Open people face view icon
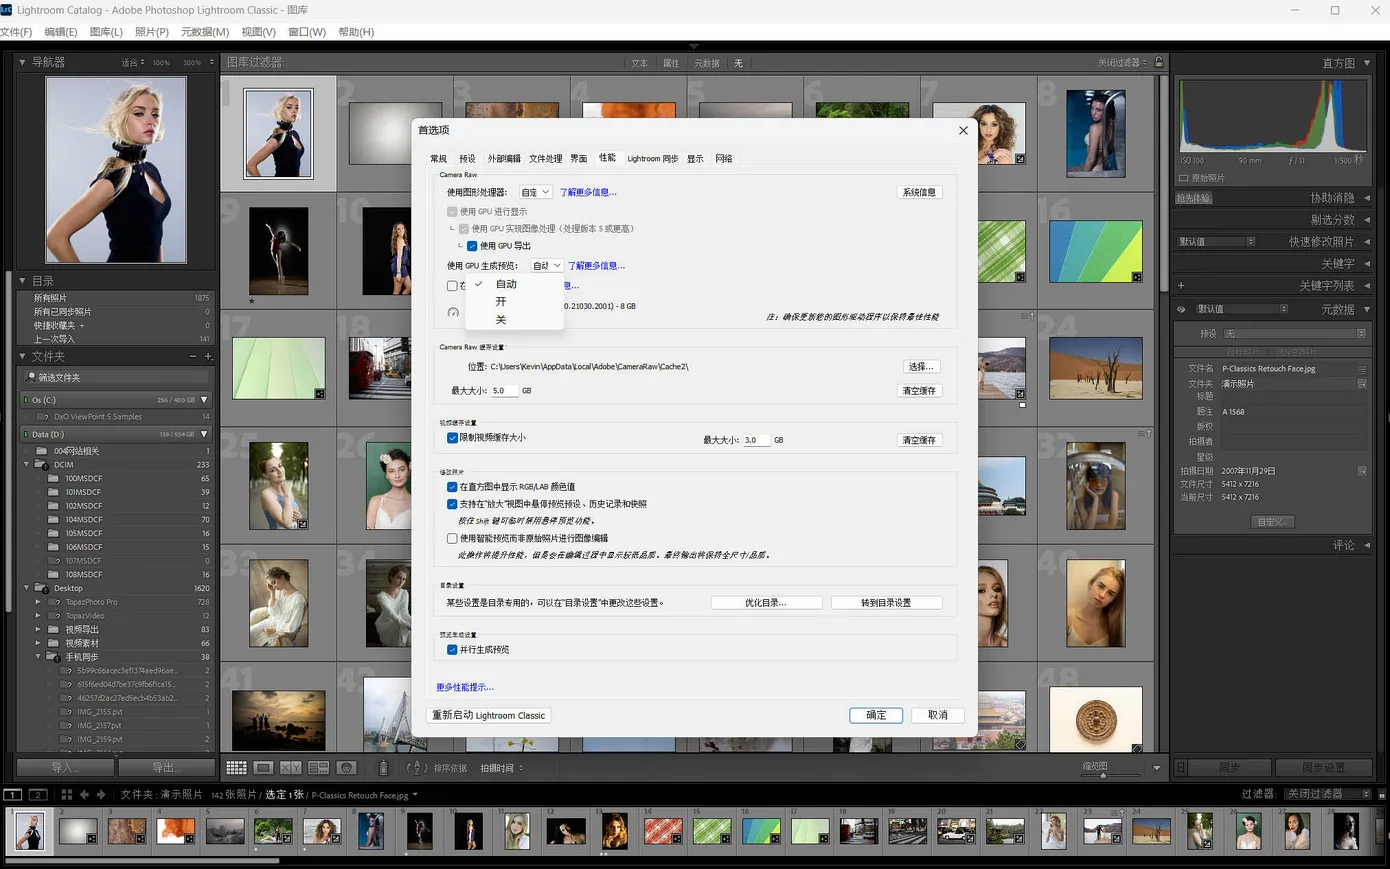This screenshot has height=869, width=1390. [347, 768]
